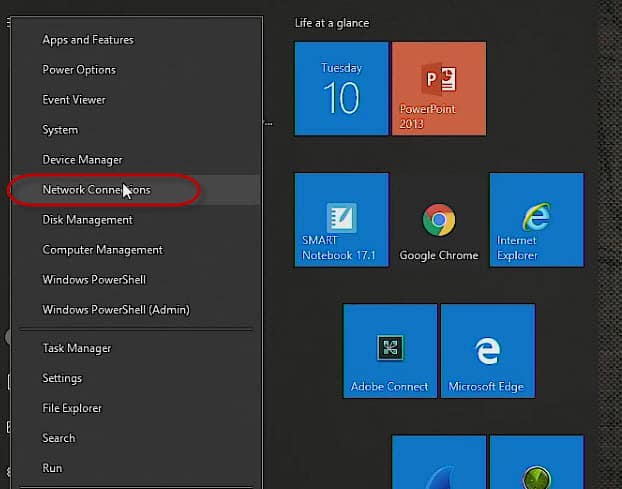
Task: Open Apps and Features
Action: pos(136,40)
